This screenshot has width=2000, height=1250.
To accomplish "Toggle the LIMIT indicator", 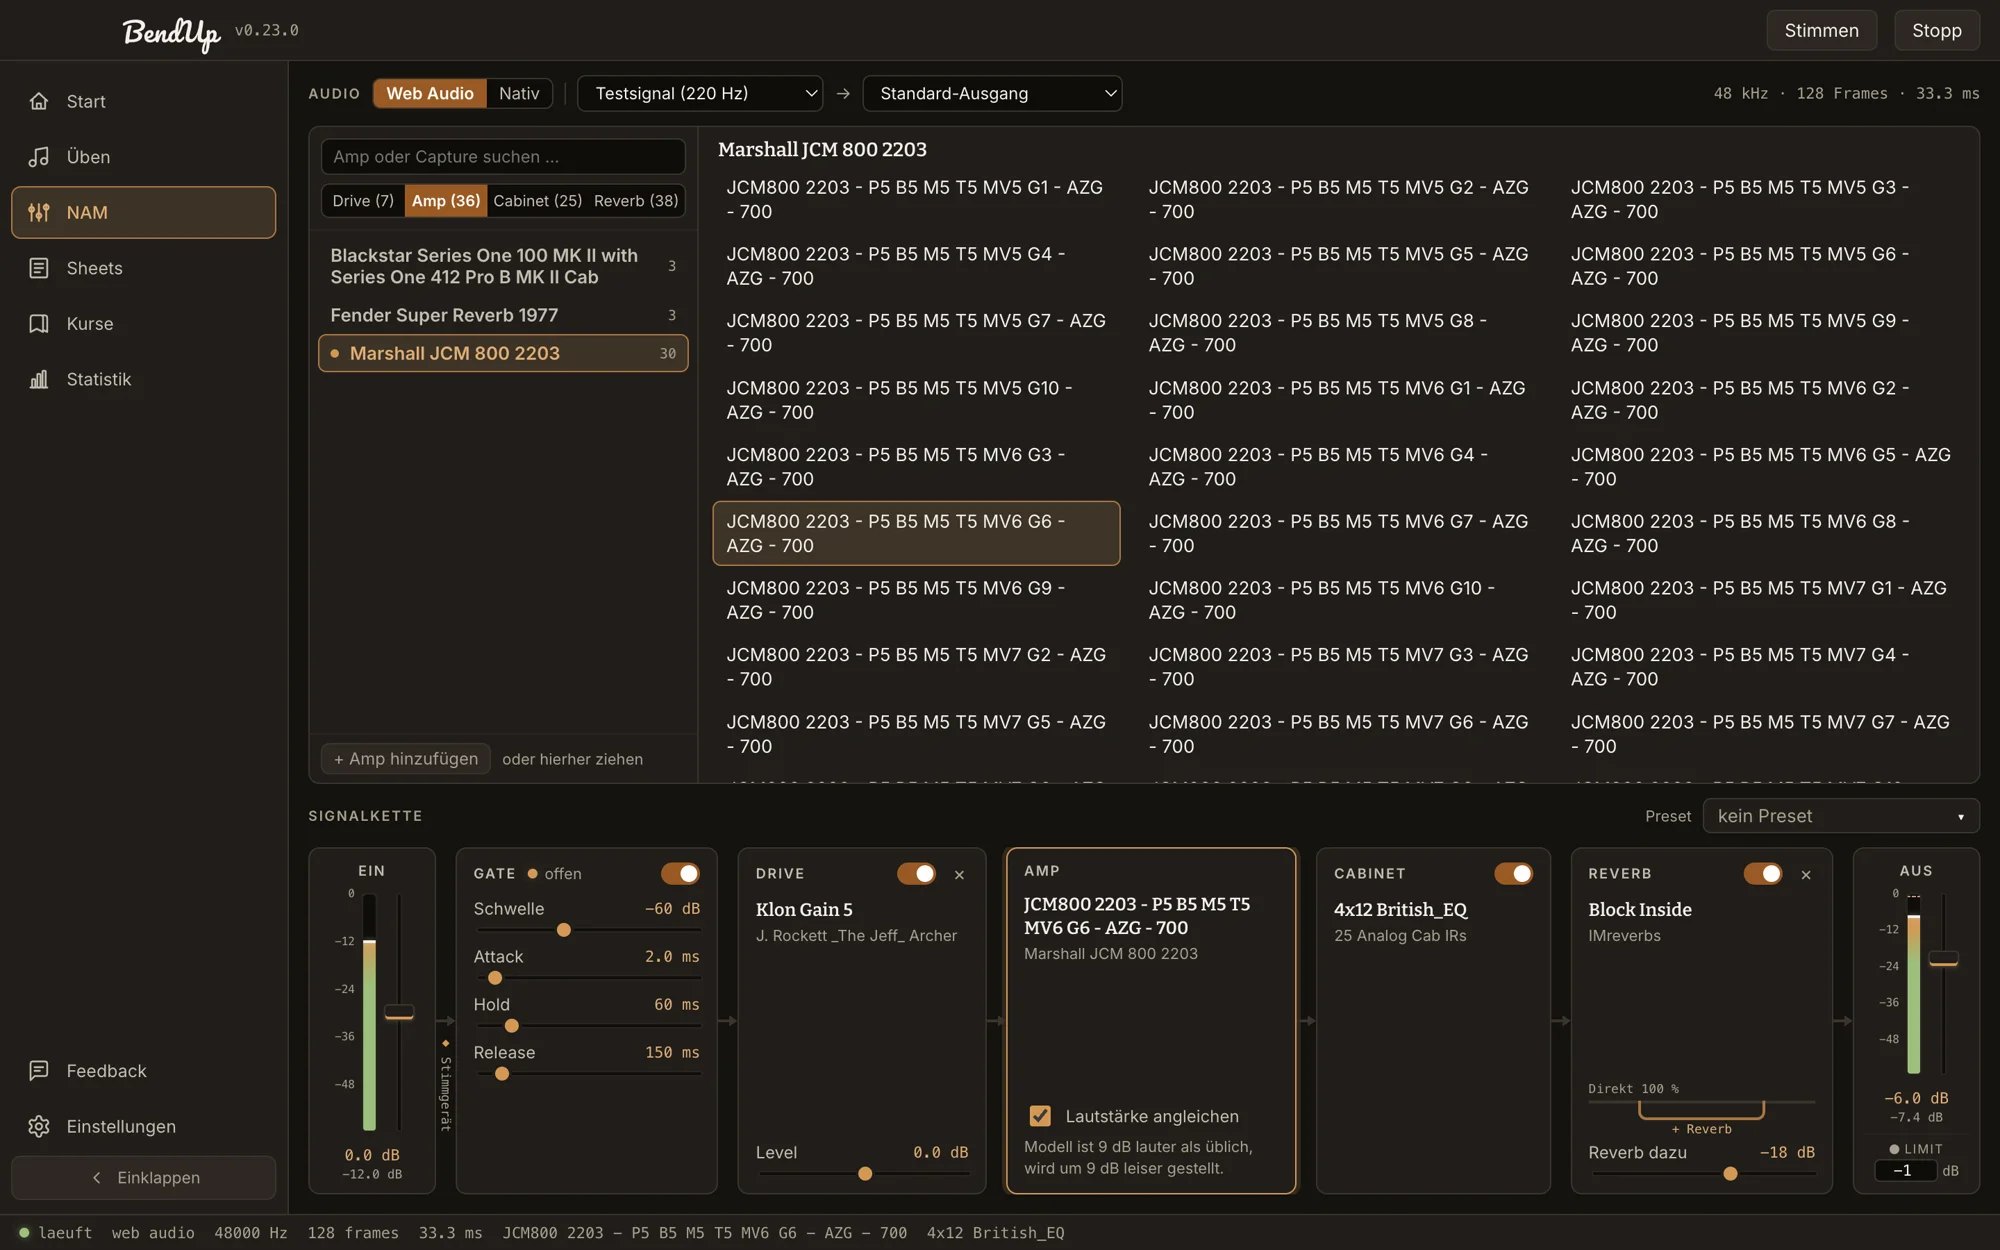I will coord(1915,1149).
